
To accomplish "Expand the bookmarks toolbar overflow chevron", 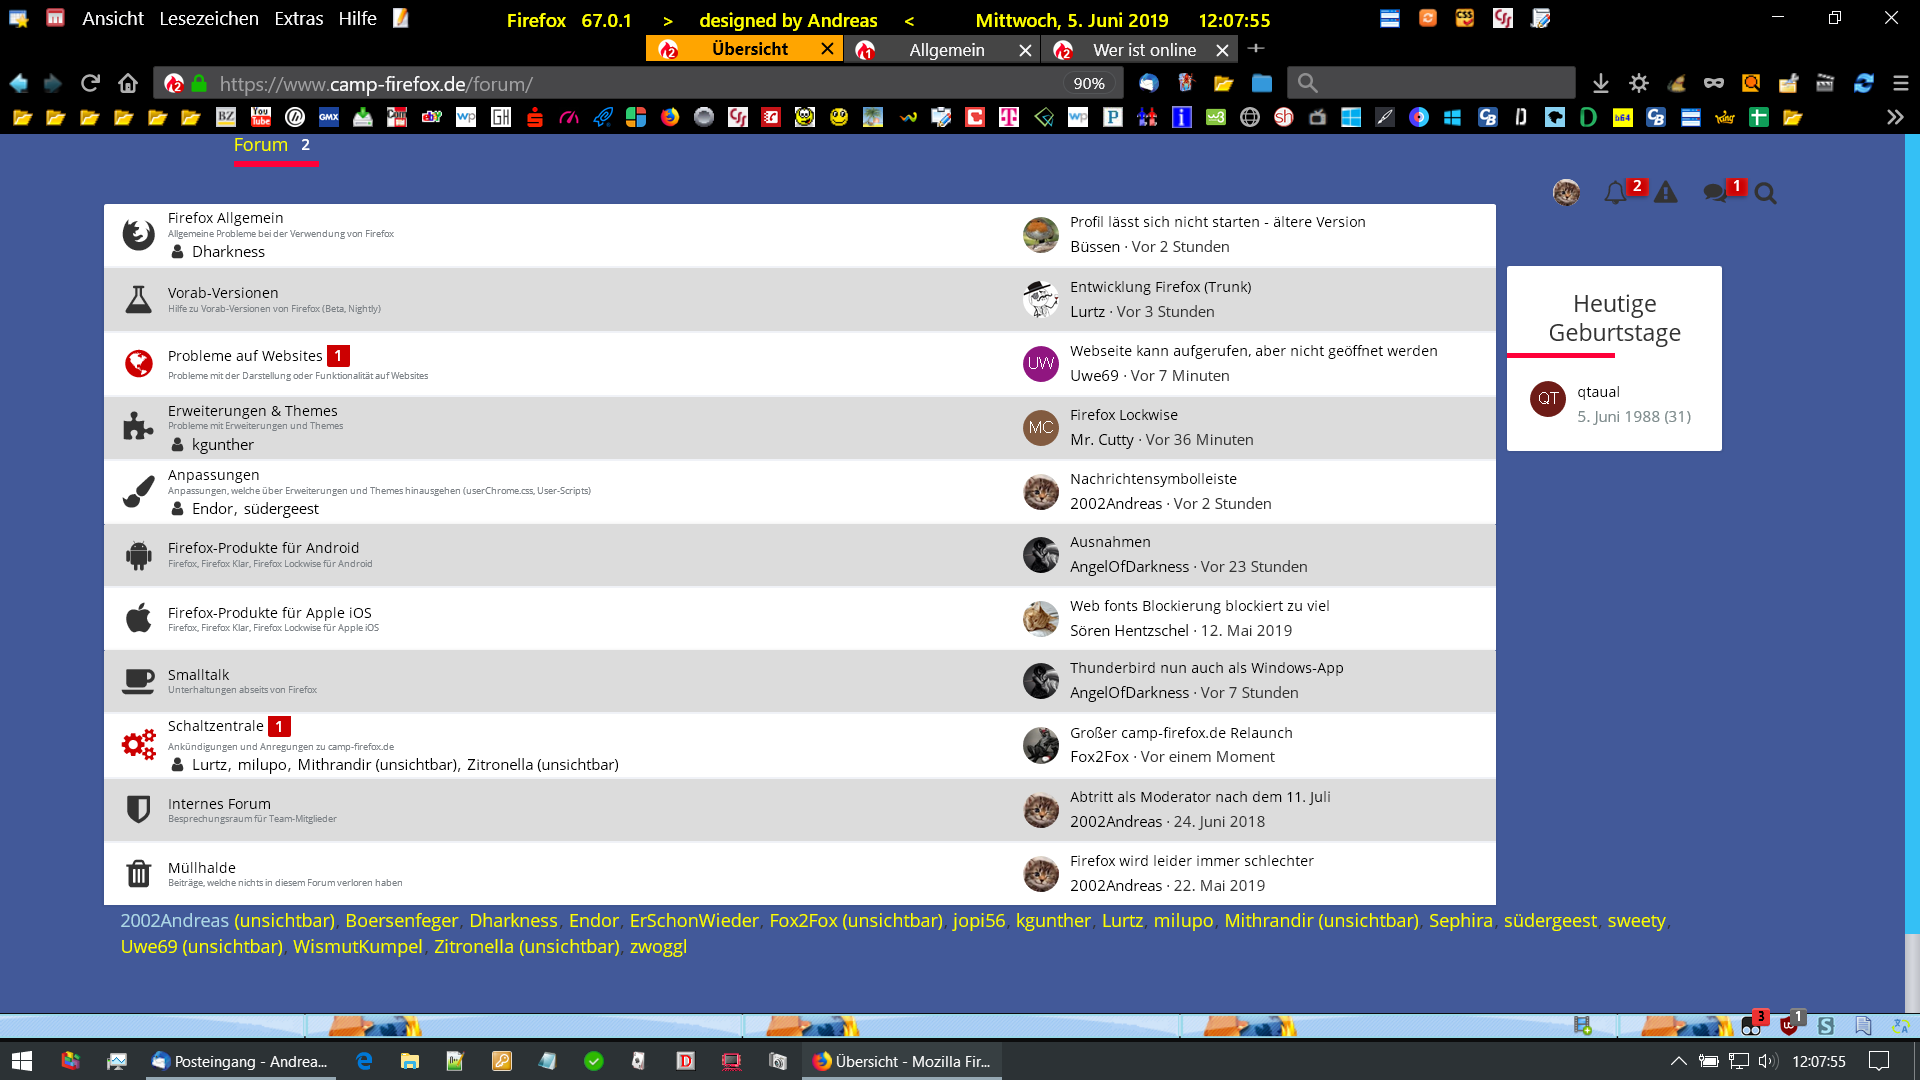I will tap(1894, 117).
